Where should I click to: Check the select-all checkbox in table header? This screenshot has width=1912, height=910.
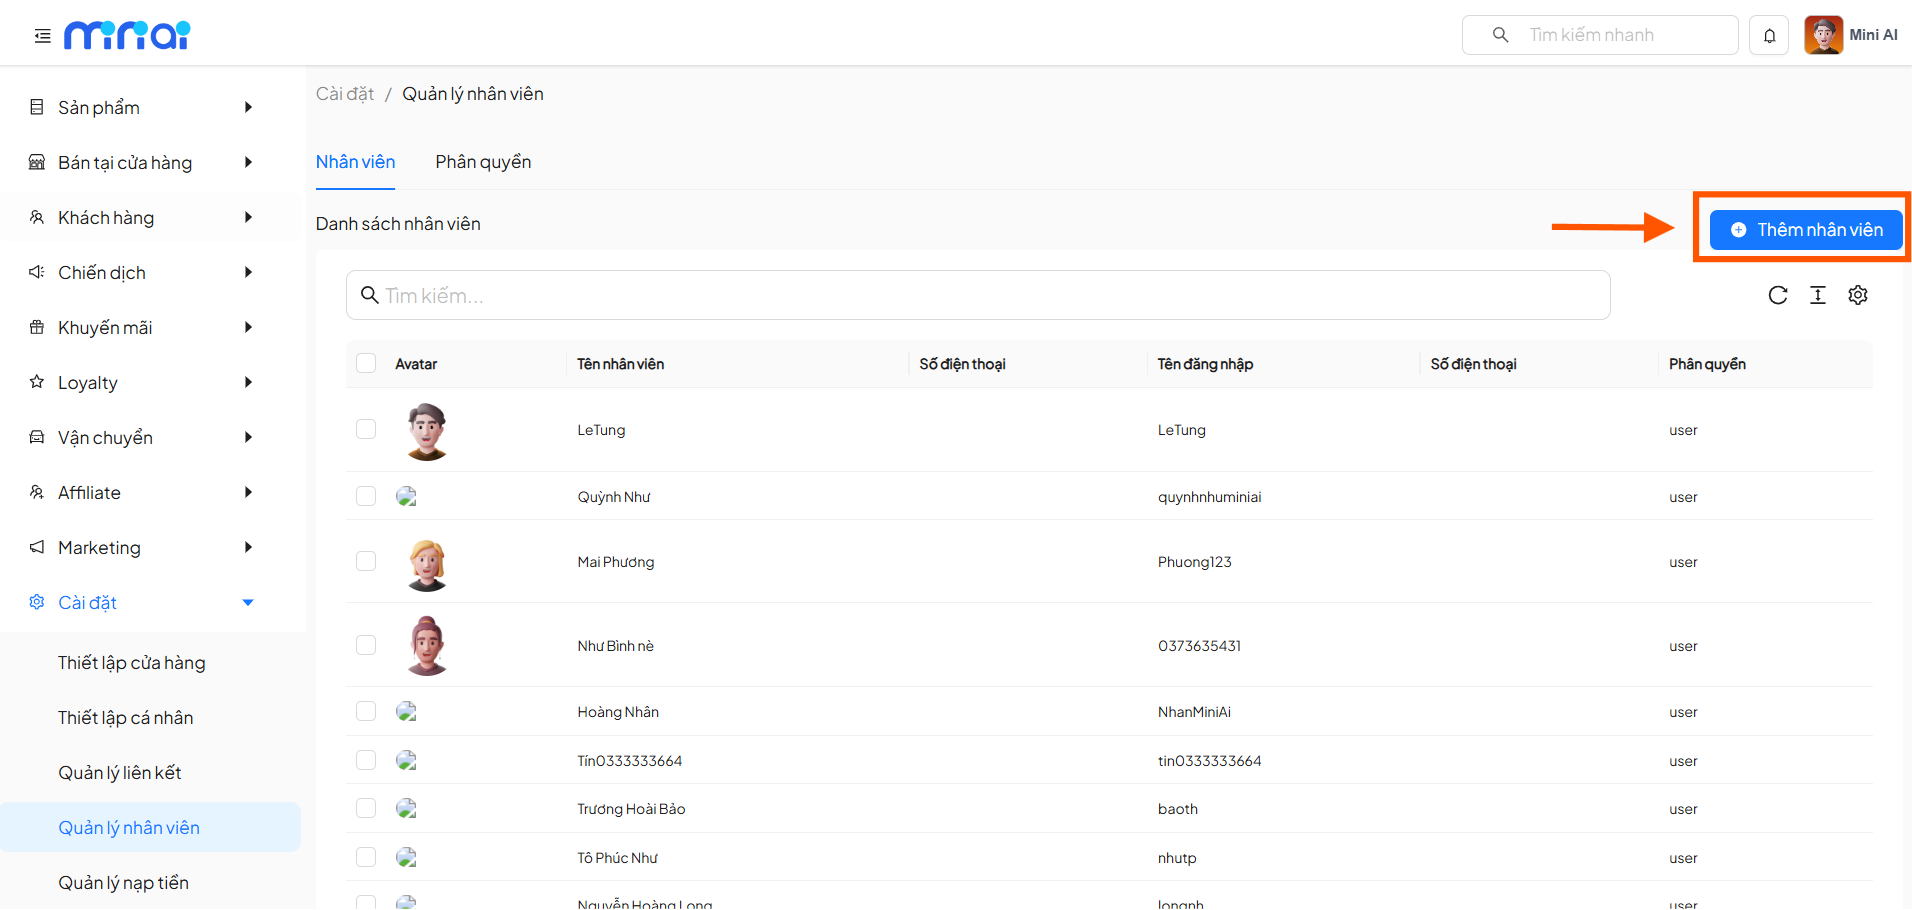[x=366, y=363]
